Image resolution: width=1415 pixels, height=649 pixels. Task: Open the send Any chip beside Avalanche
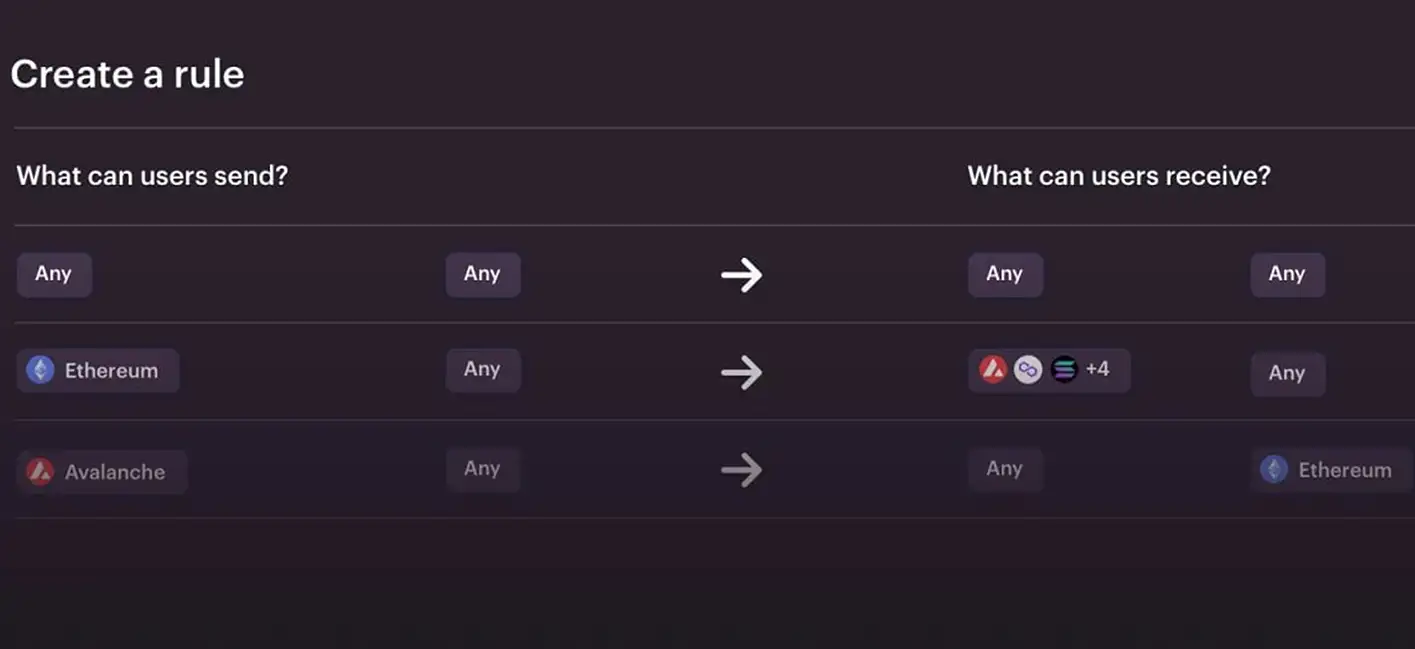pos(482,468)
